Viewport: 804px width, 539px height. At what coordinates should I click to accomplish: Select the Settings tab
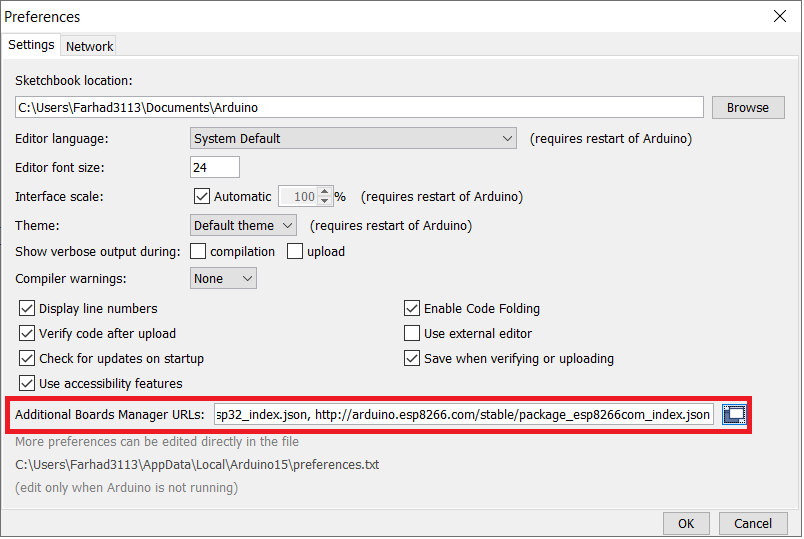tap(31, 45)
